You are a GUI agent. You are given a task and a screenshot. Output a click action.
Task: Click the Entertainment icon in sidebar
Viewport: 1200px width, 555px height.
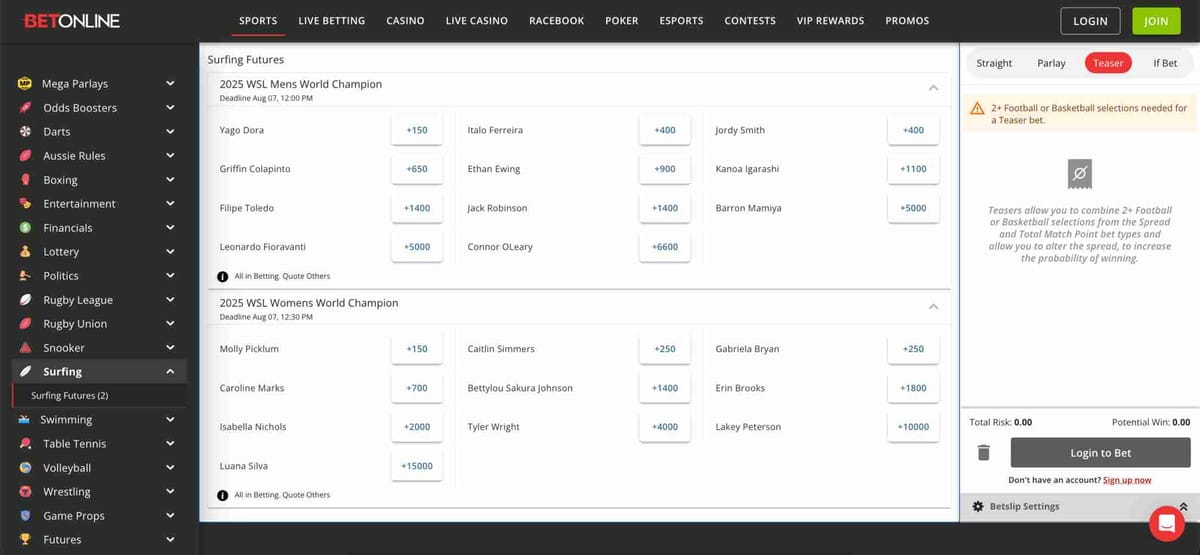tap(25, 204)
